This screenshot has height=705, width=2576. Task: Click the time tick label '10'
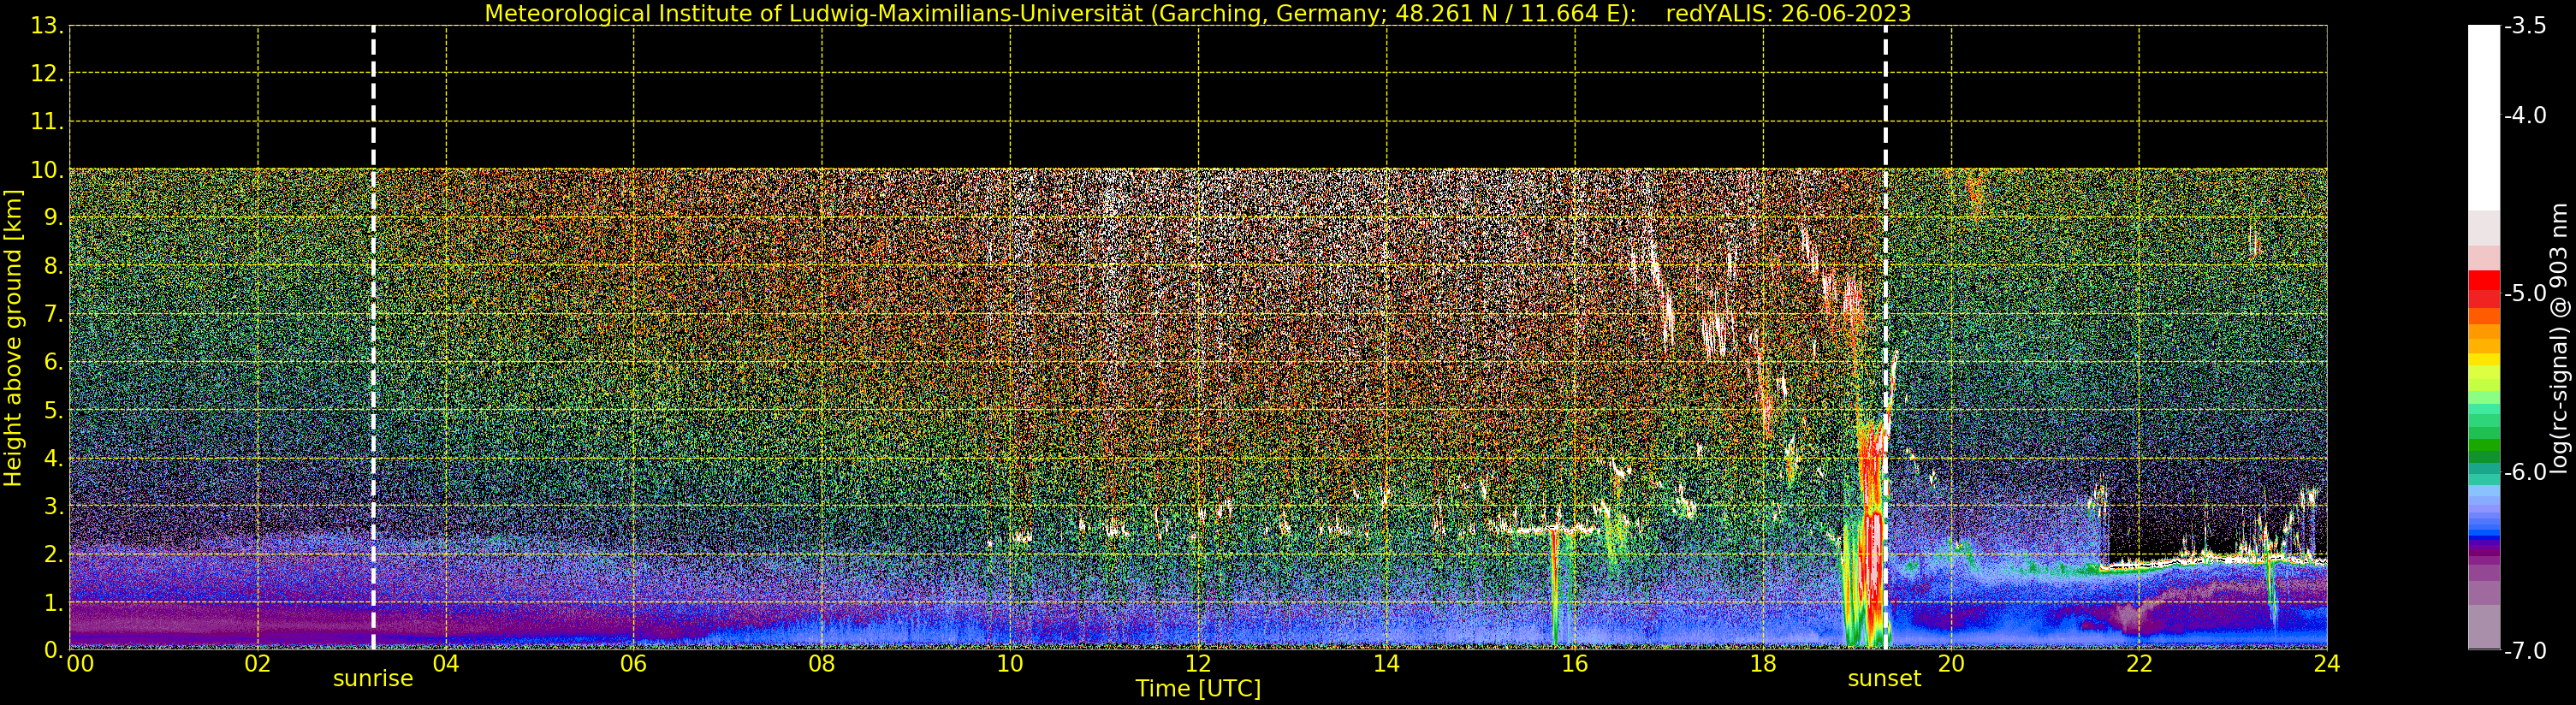tap(1010, 664)
